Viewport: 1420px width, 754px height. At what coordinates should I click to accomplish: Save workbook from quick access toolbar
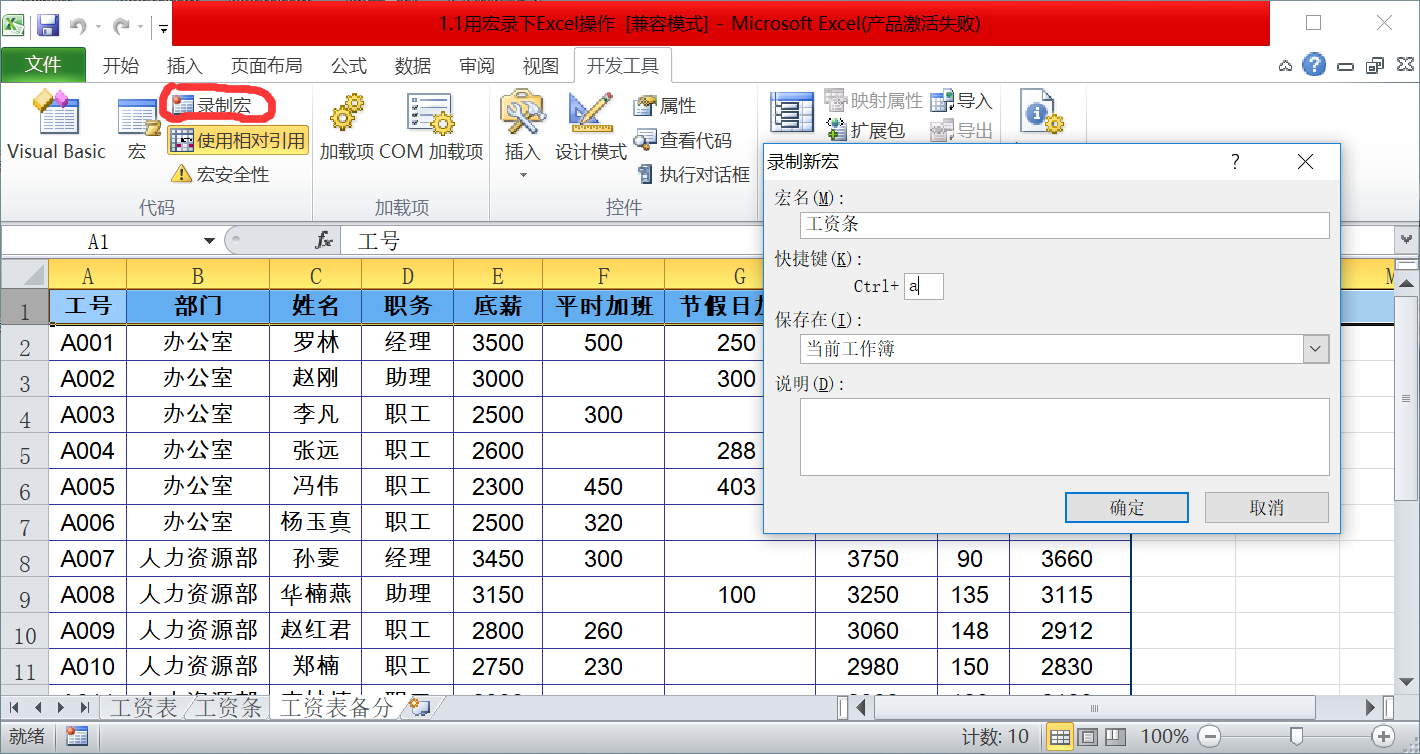[x=48, y=24]
